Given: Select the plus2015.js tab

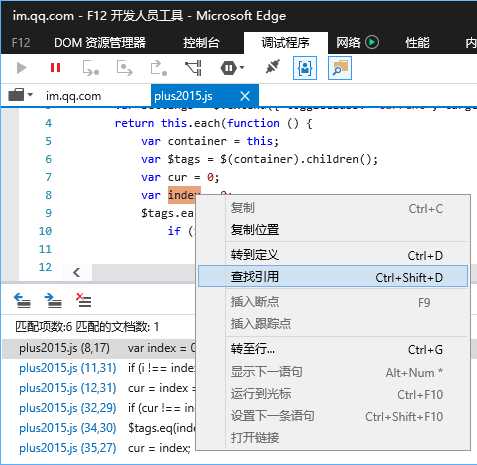Looking at the screenshot, I should coord(183,96).
